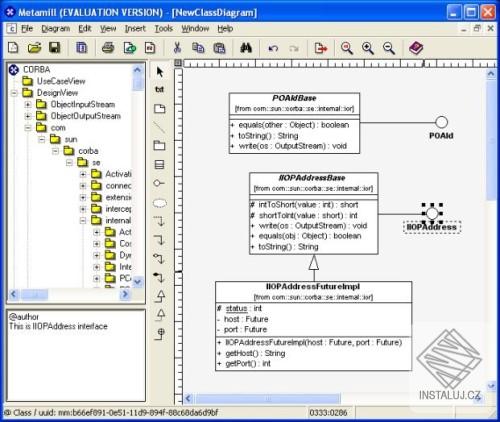Open help via the red book icon

(416, 48)
